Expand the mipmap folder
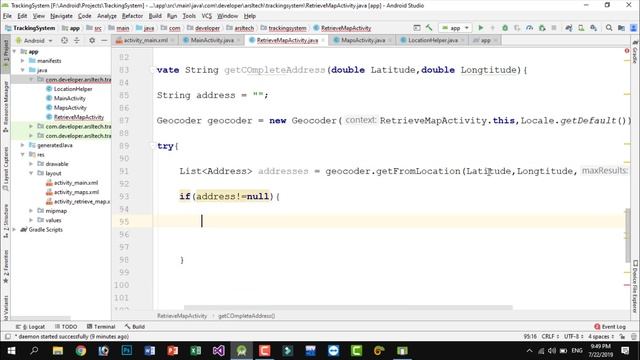This screenshot has height=360, width=640. point(31,211)
